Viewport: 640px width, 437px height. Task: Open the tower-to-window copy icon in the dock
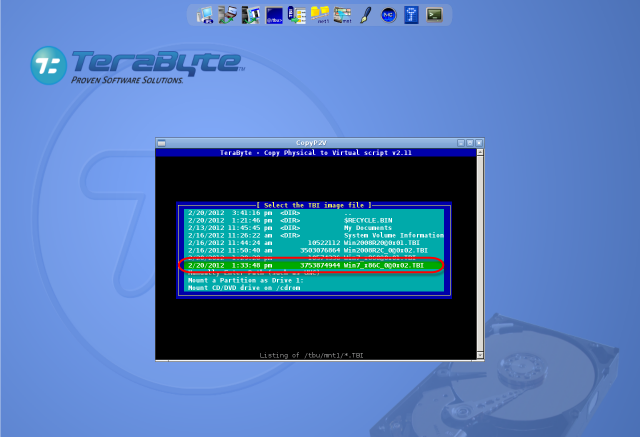[251, 15]
